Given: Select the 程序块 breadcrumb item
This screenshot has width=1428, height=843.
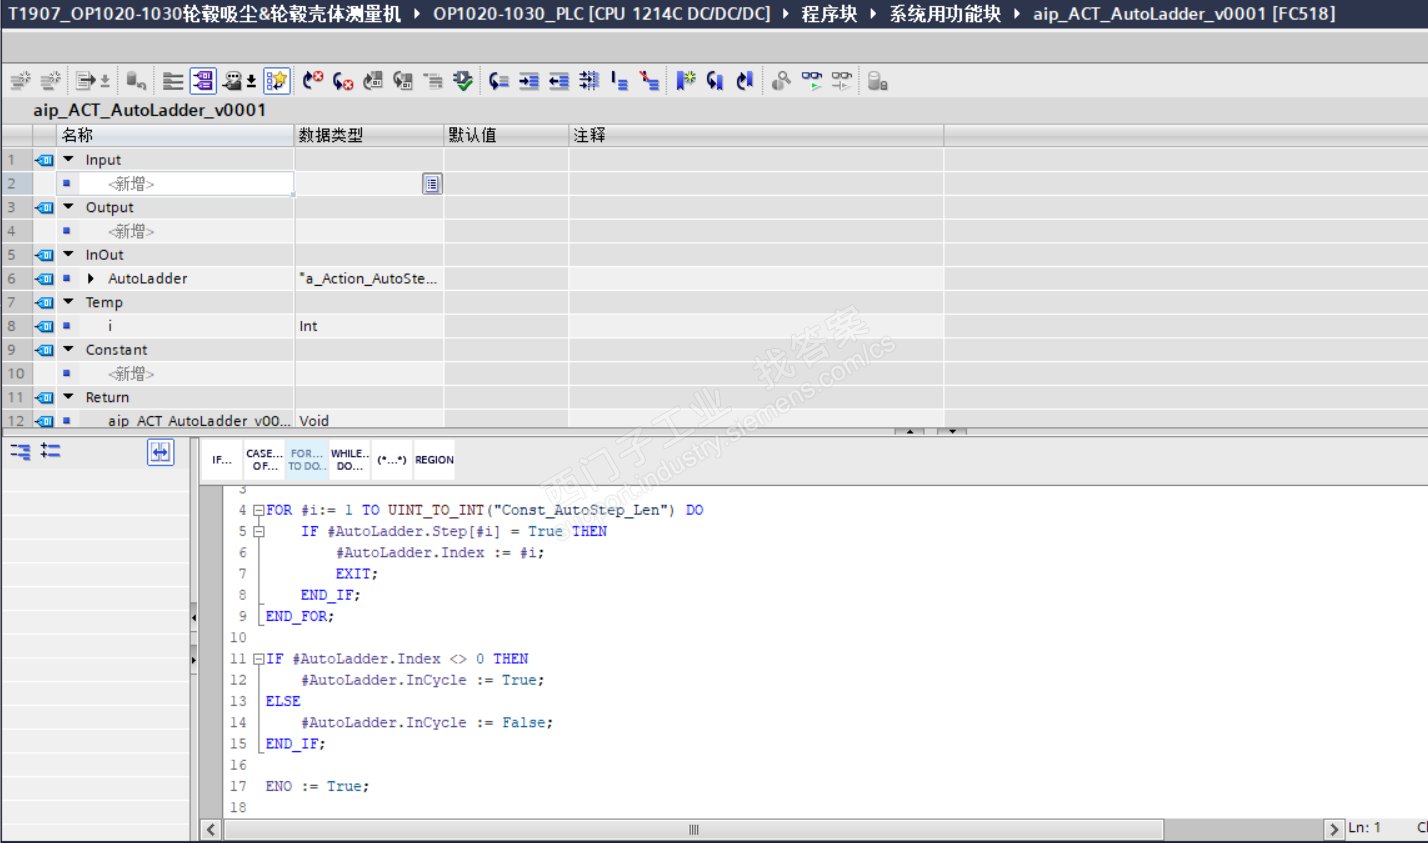Looking at the screenshot, I should coord(829,14).
